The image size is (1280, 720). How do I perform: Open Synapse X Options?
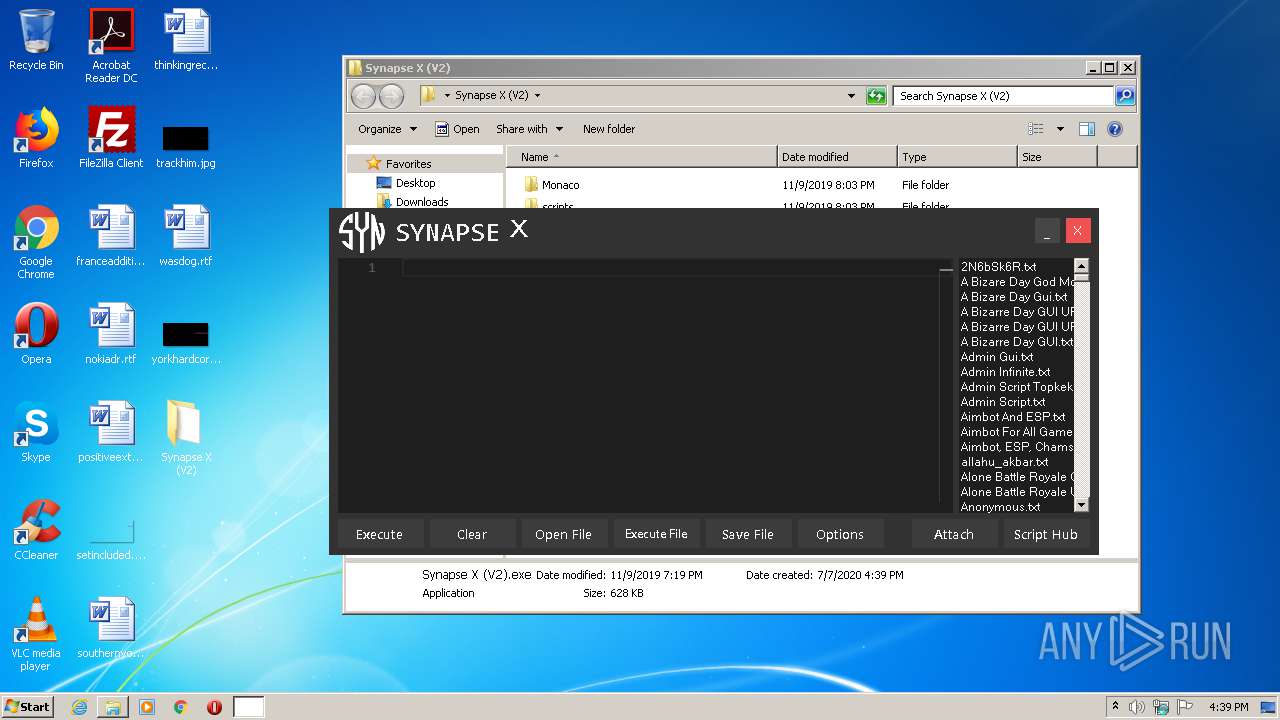click(x=840, y=534)
